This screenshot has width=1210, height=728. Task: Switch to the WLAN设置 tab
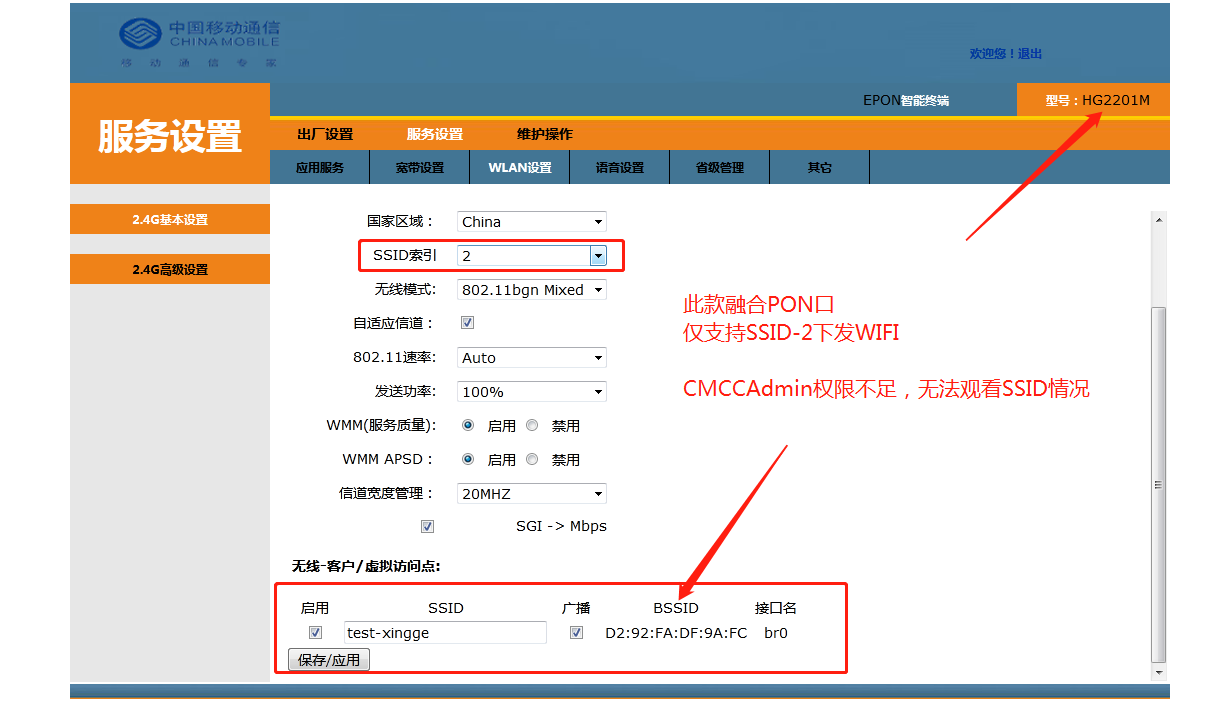point(519,168)
